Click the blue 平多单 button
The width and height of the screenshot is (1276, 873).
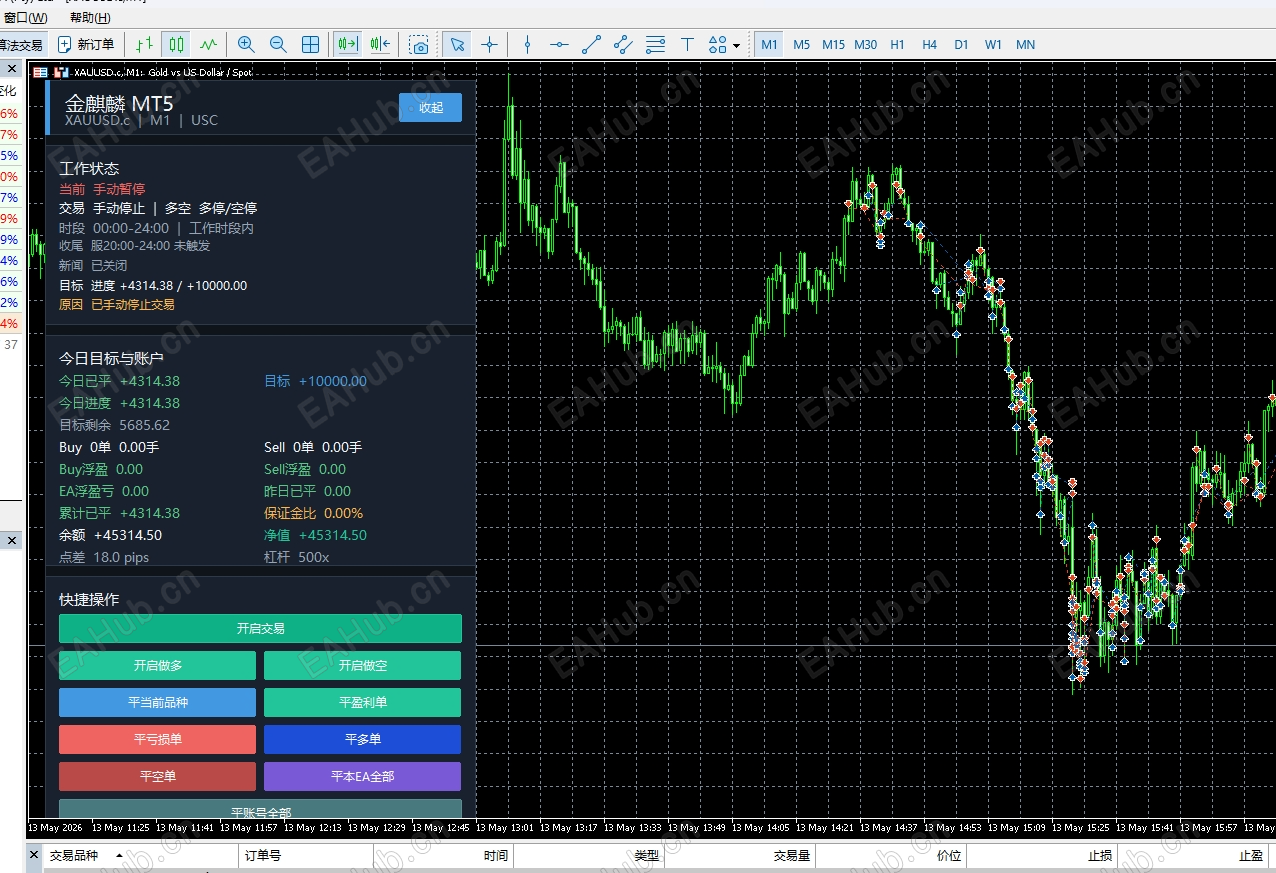[362, 739]
